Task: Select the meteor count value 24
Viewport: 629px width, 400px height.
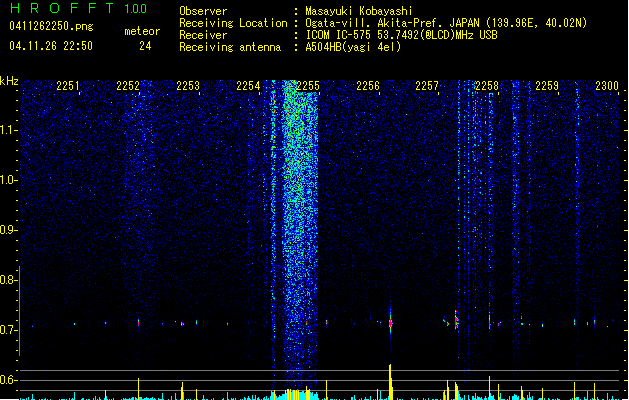Action: pyautogui.click(x=145, y=46)
